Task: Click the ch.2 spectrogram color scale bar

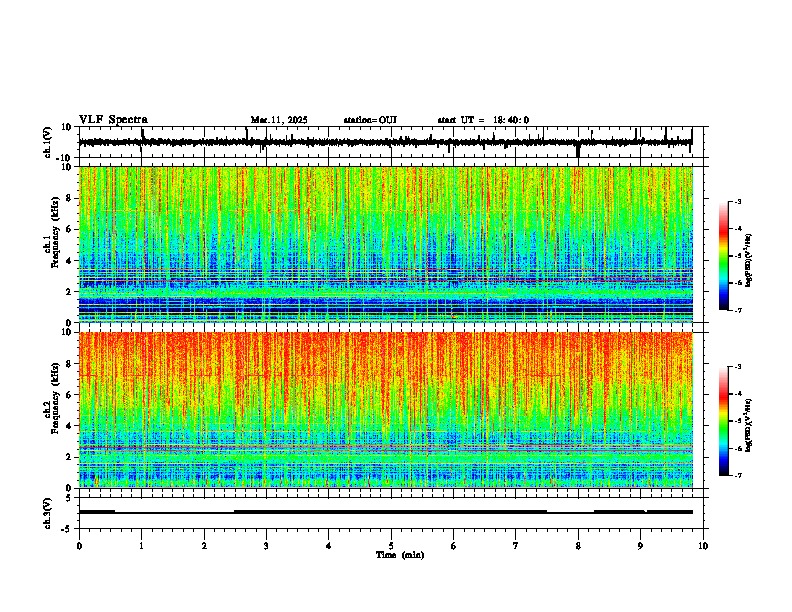Action: (724, 421)
